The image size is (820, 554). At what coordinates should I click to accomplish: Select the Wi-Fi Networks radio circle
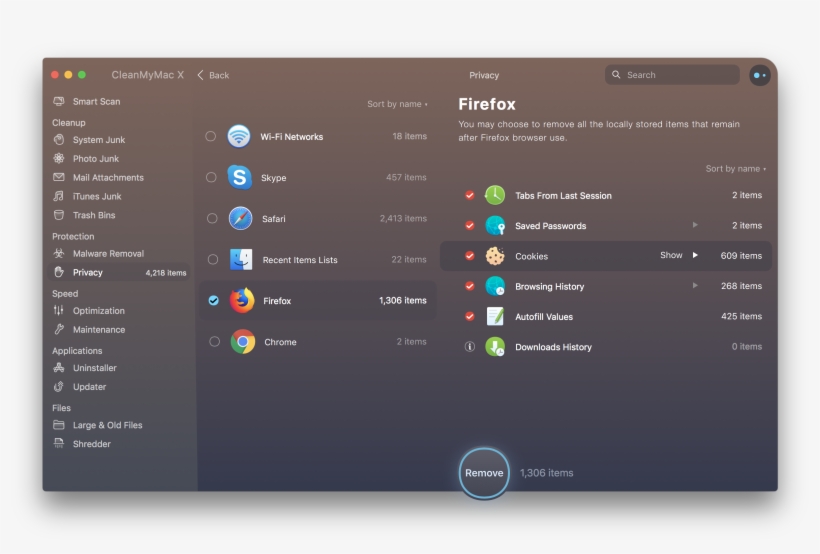(x=210, y=136)
